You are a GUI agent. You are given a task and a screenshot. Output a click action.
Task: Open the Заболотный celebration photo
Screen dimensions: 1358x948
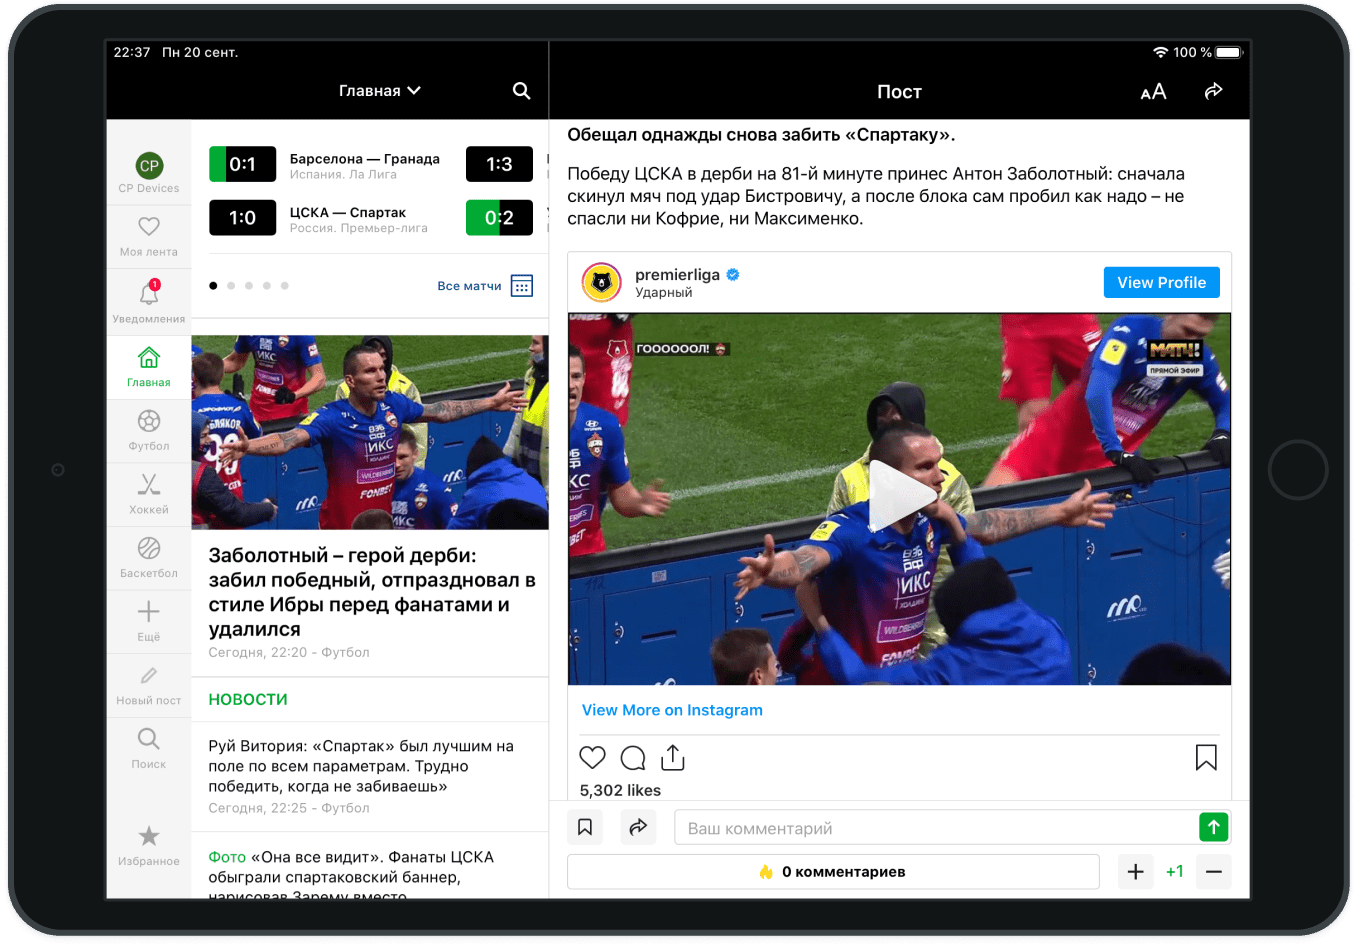pos(370,432)
